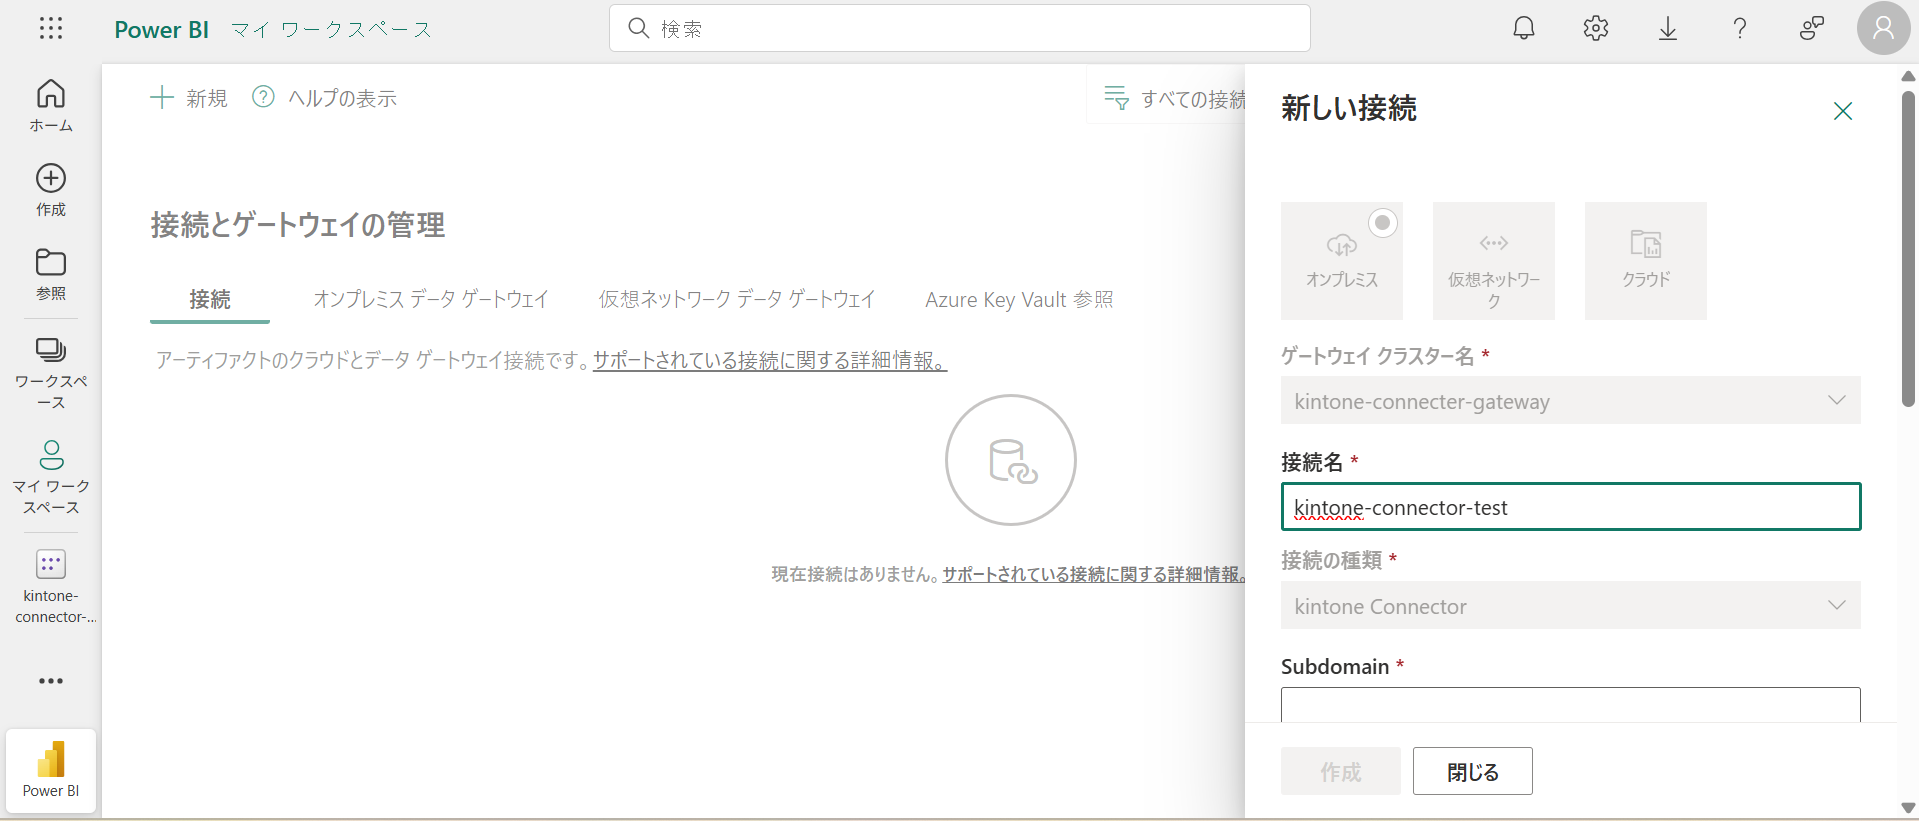
Task: Open the description's supported connections link
Action: click(x=770, y=360)
